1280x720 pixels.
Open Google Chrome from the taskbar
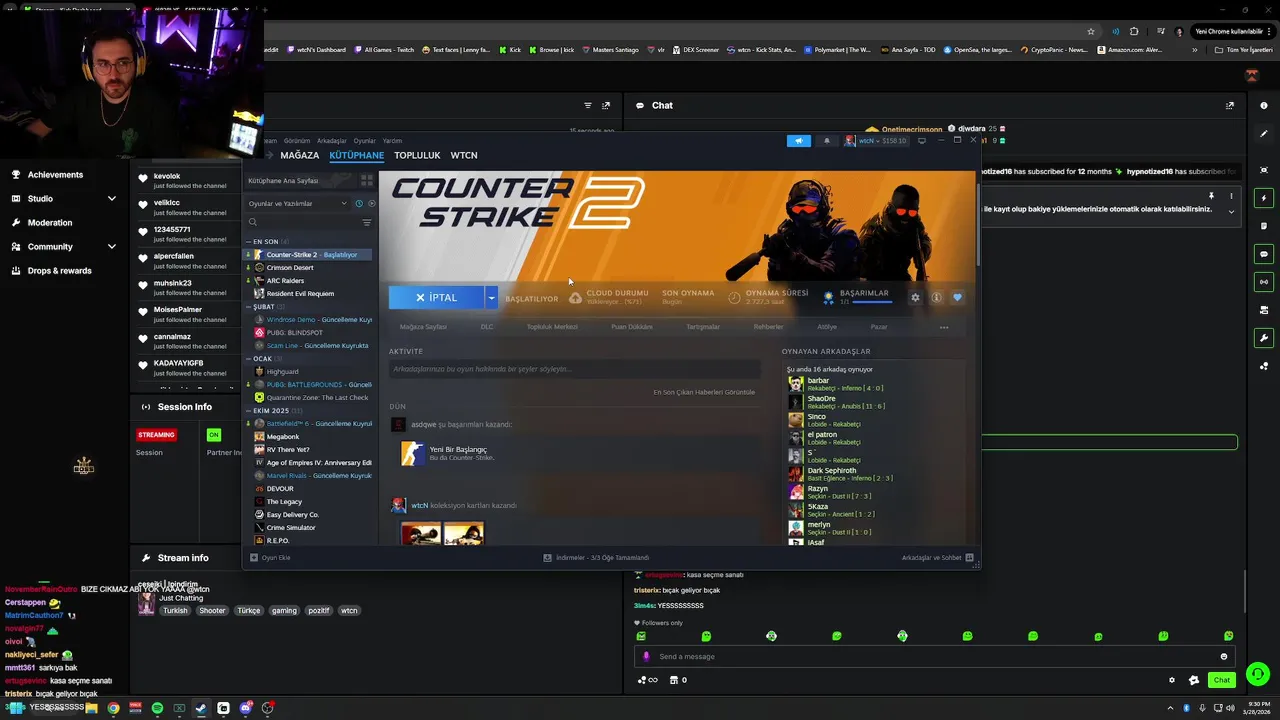(x=113, y=708)
